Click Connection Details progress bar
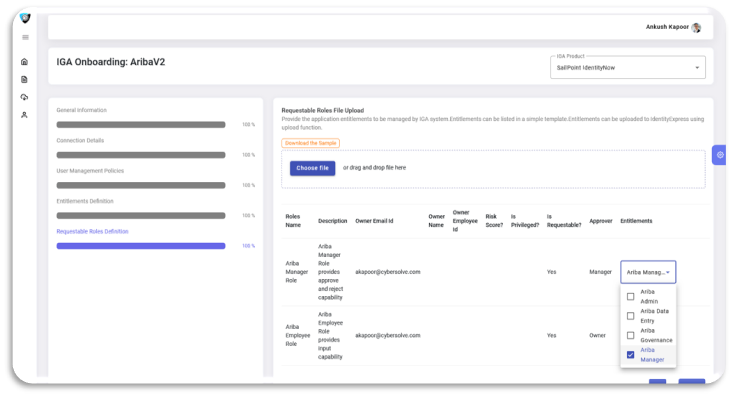The height and width of the screenshot is (397, 733). tap(141, 155)
